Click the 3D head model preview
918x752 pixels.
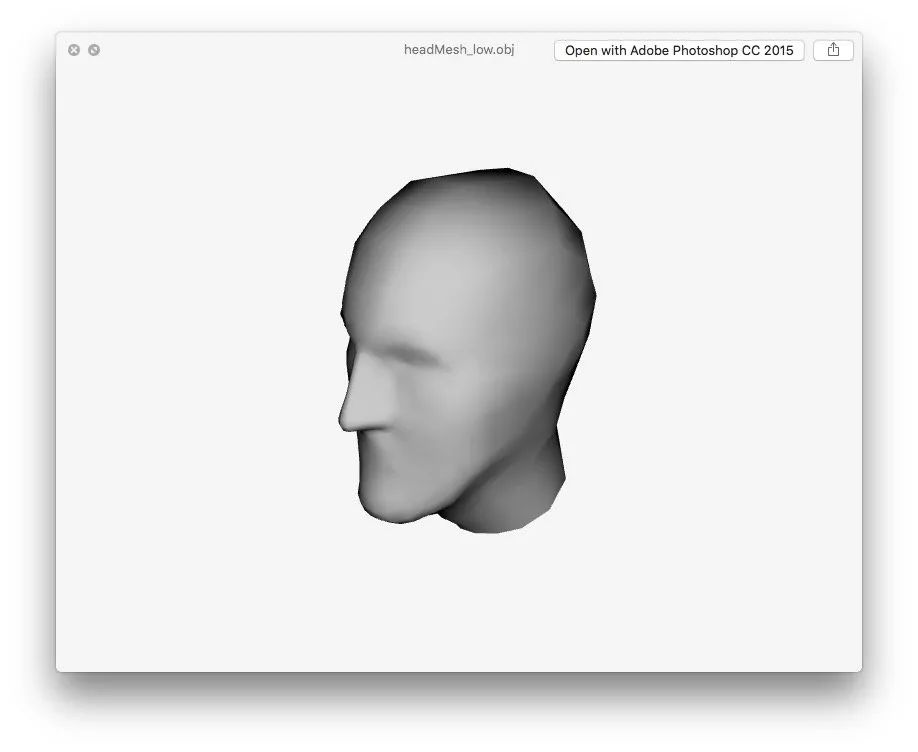(467, 350)
